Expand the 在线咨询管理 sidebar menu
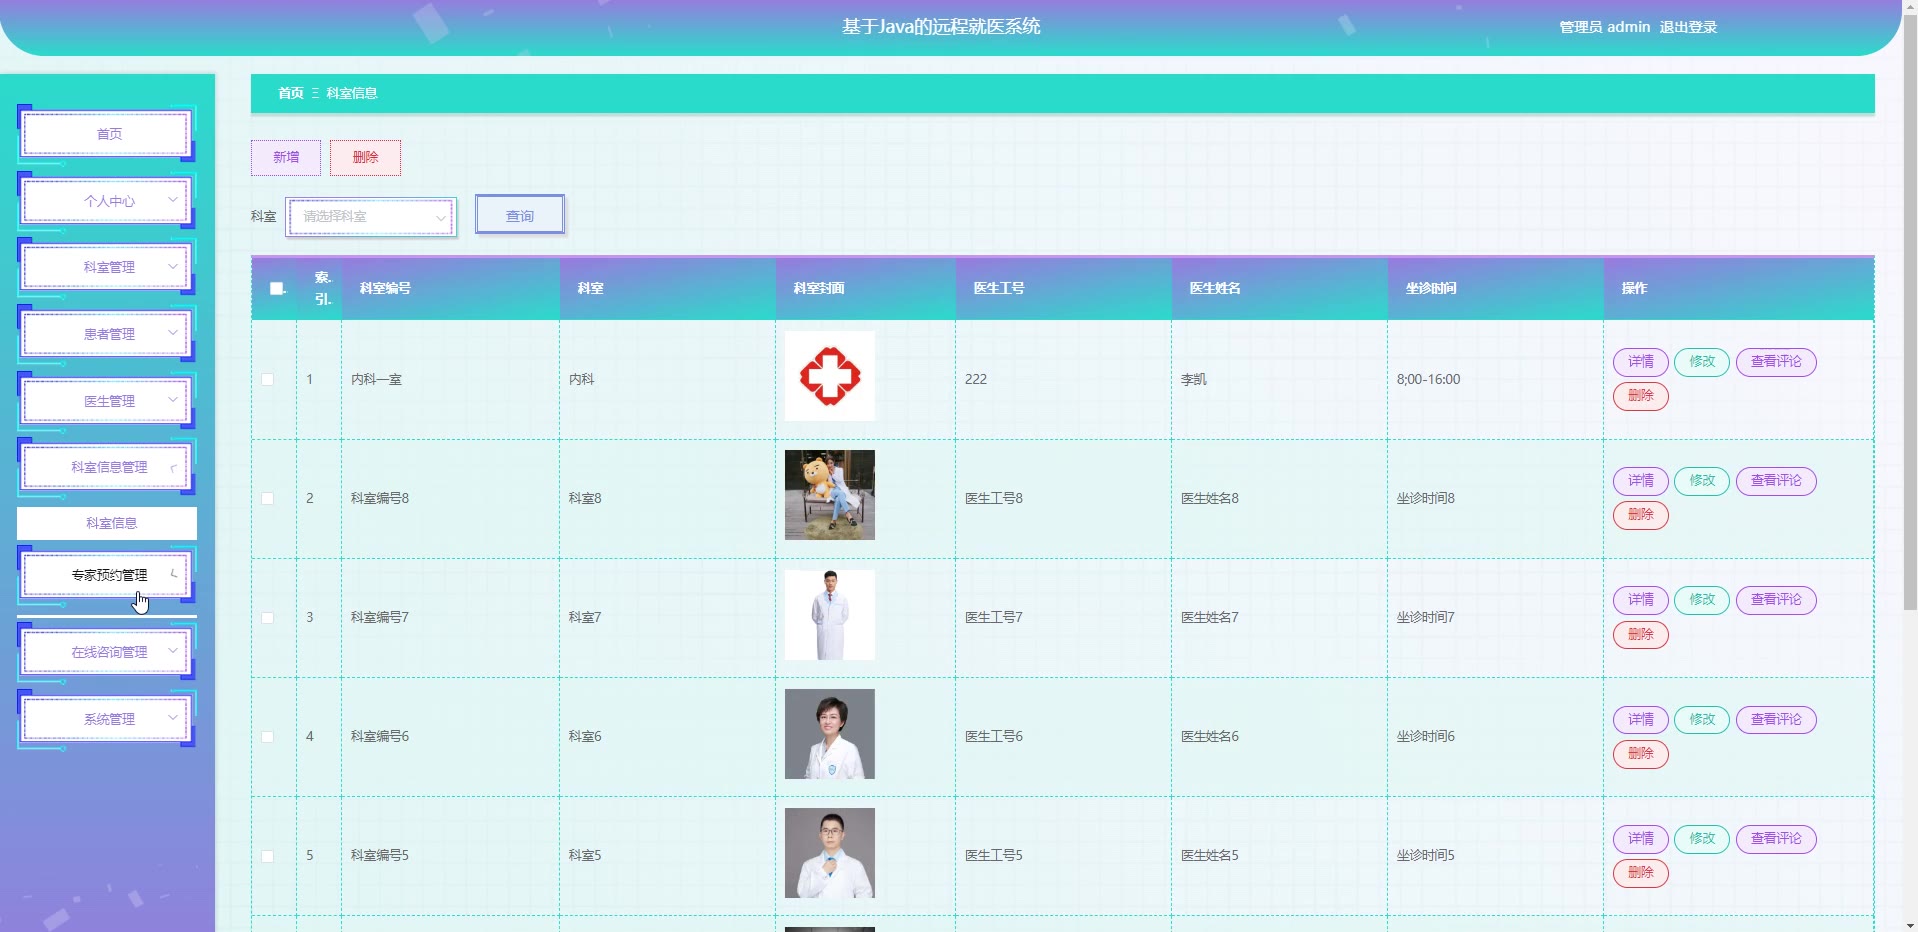 point(106,652)
